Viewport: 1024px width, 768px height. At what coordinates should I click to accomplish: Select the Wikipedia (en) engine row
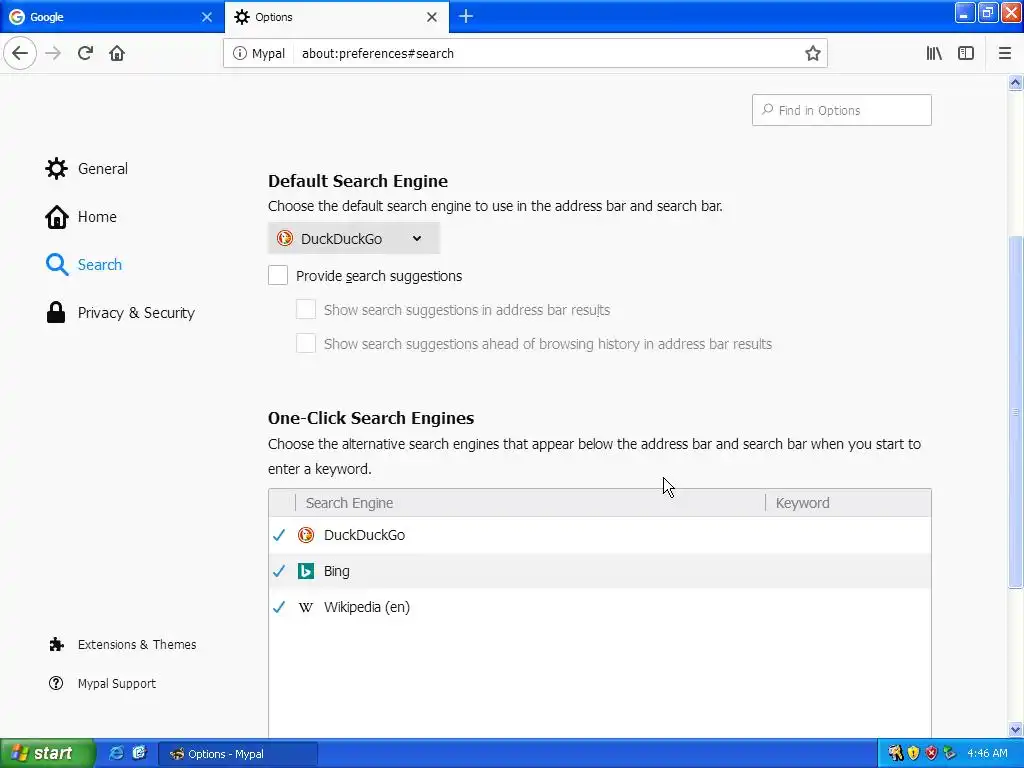[x=600, y=607]
